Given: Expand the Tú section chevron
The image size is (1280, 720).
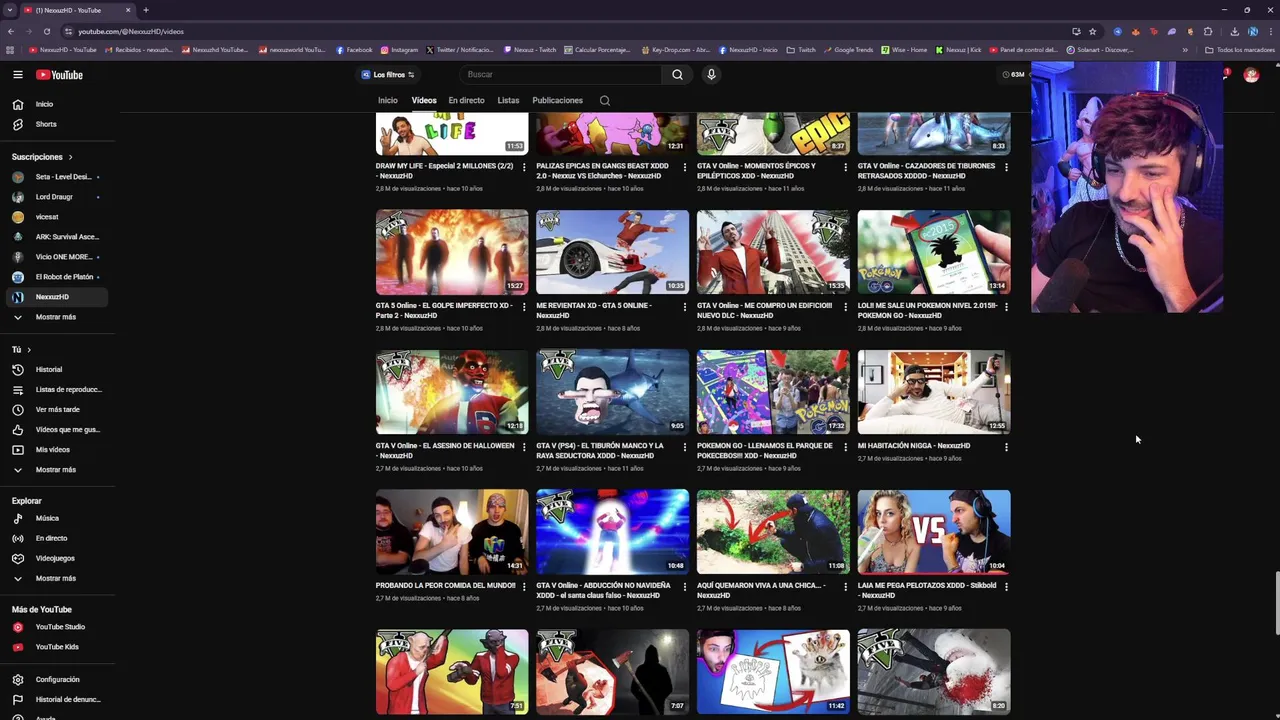Looking at the screenshot, I should pos(29,349).
